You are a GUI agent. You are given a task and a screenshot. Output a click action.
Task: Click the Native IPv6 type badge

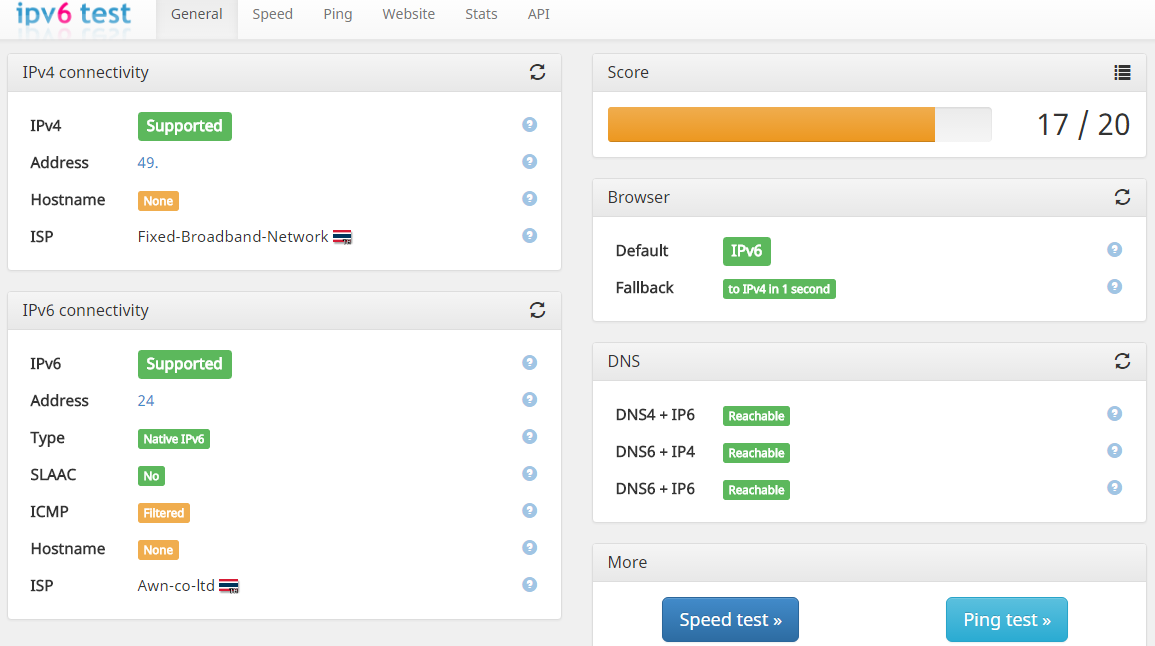click(x=174, y=439)
